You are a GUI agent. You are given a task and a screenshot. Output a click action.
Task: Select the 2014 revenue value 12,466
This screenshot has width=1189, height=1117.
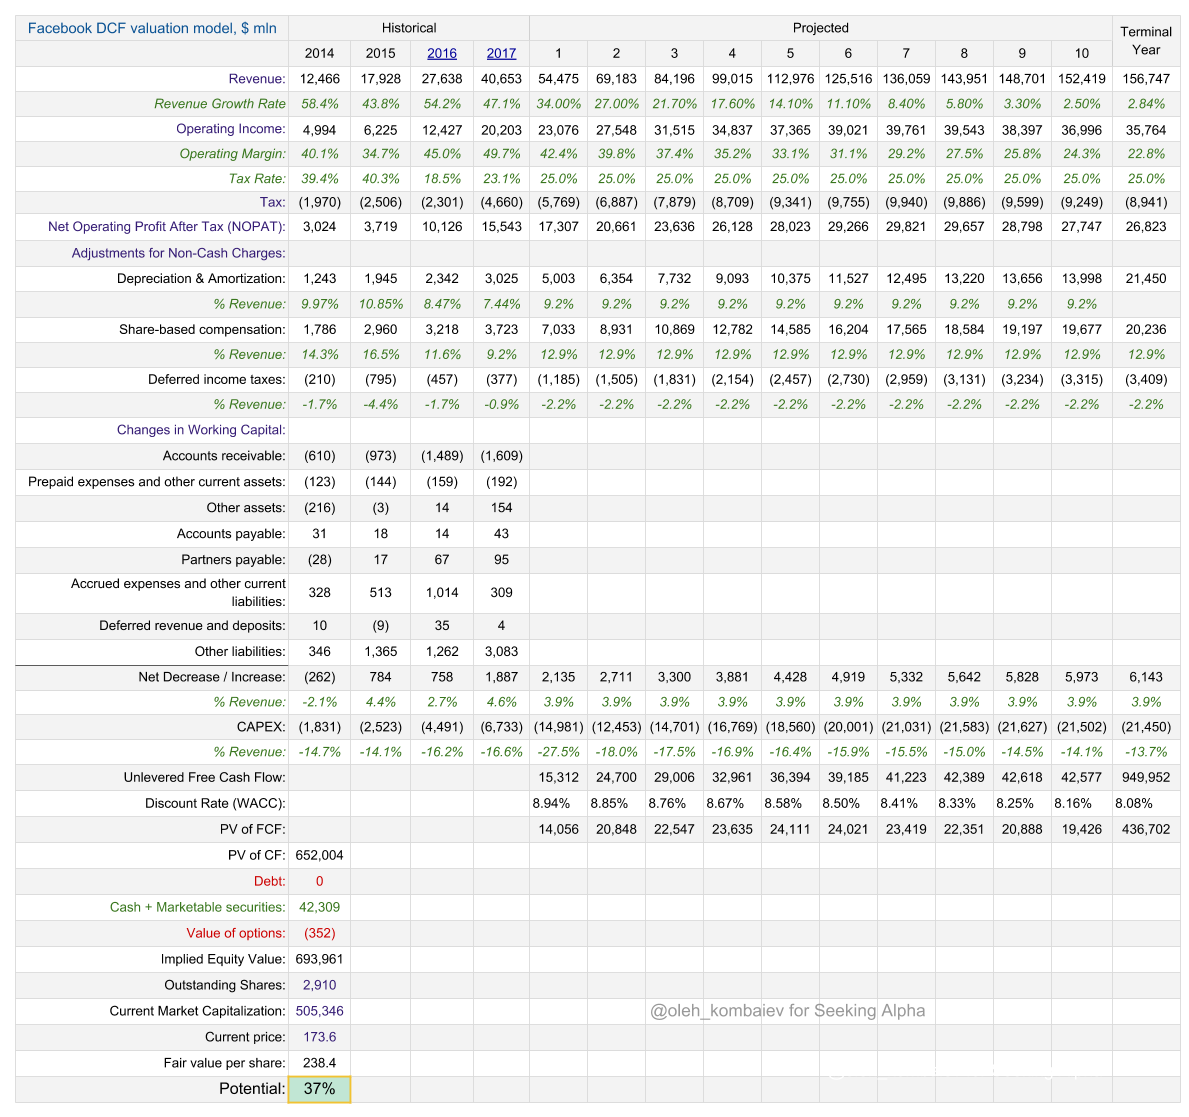[x=319, y=79]
